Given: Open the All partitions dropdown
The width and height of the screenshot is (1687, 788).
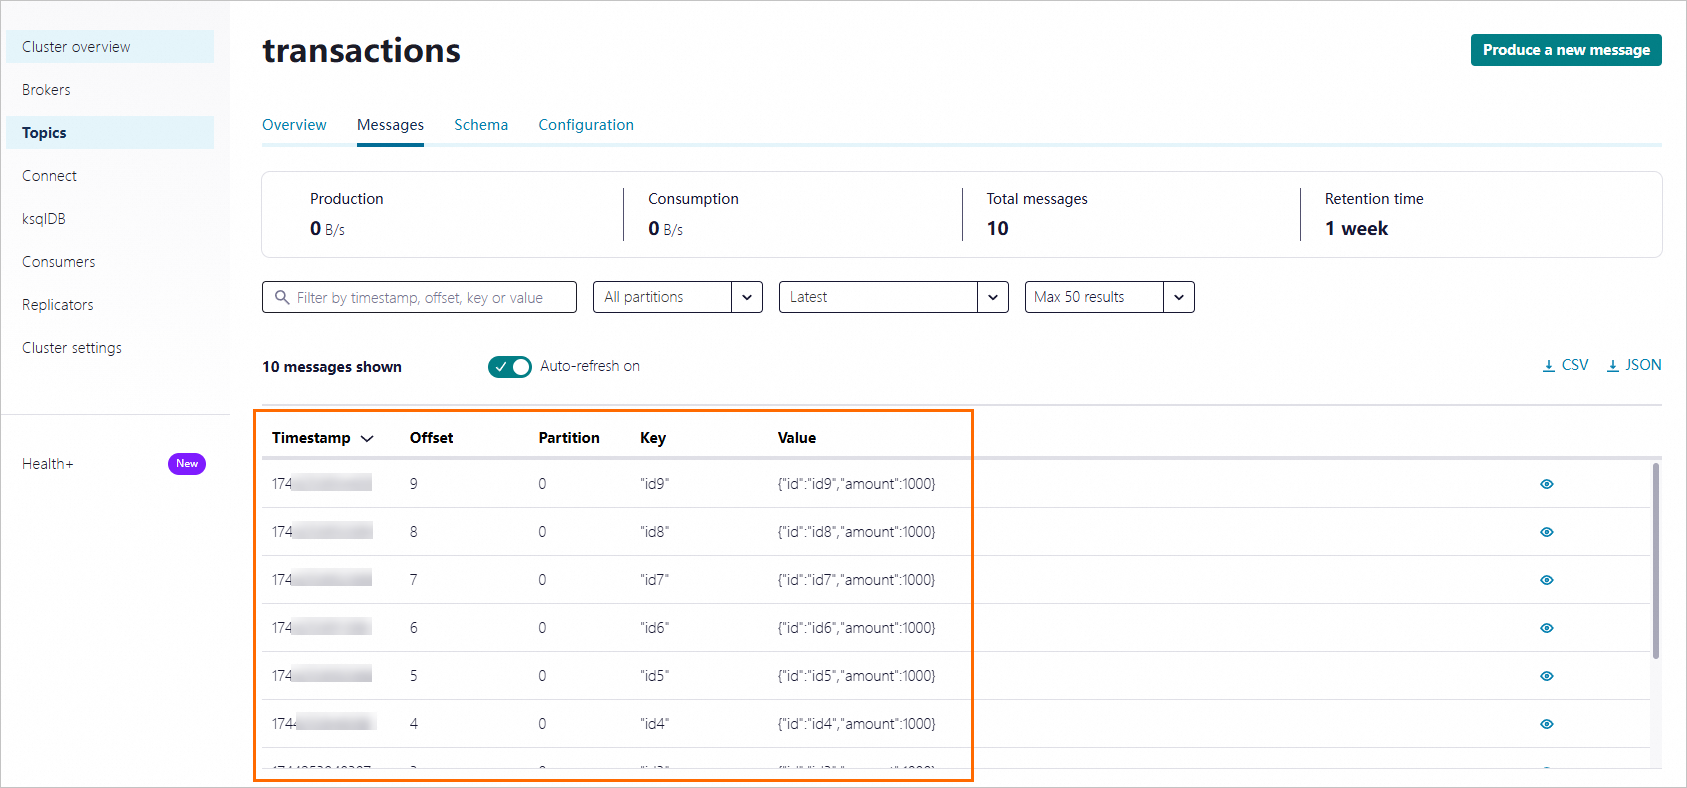Looking at the screenshot, I should click(678, 297).
